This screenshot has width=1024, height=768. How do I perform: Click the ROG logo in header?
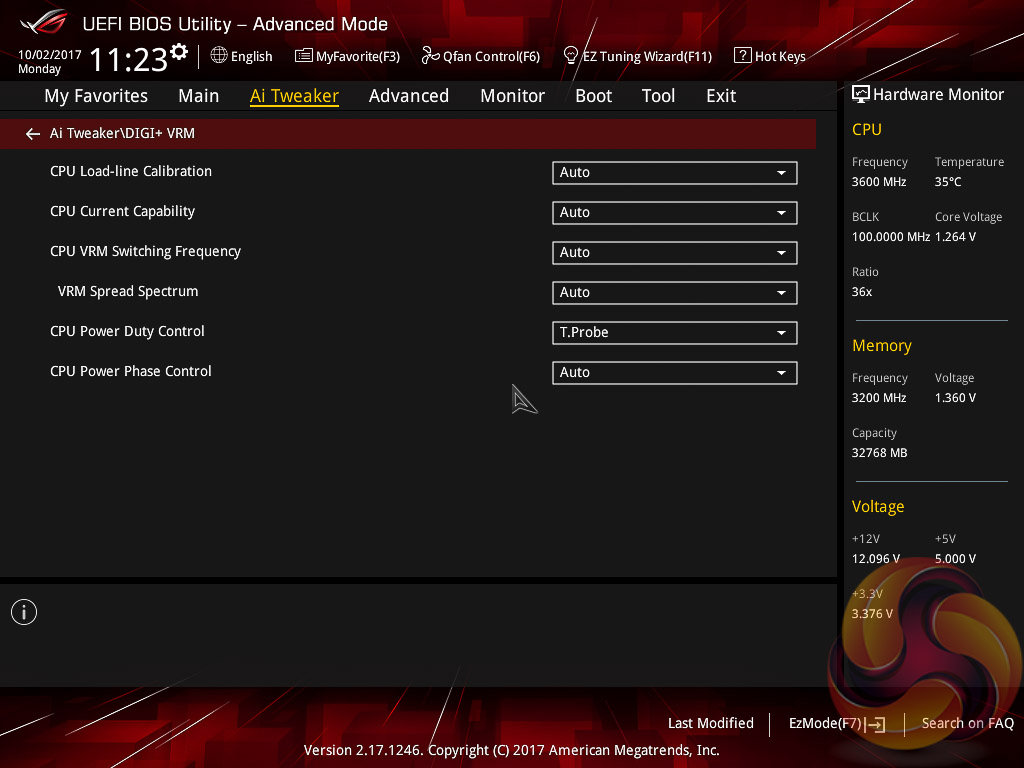pyautogui.click(x=44, y=23)
